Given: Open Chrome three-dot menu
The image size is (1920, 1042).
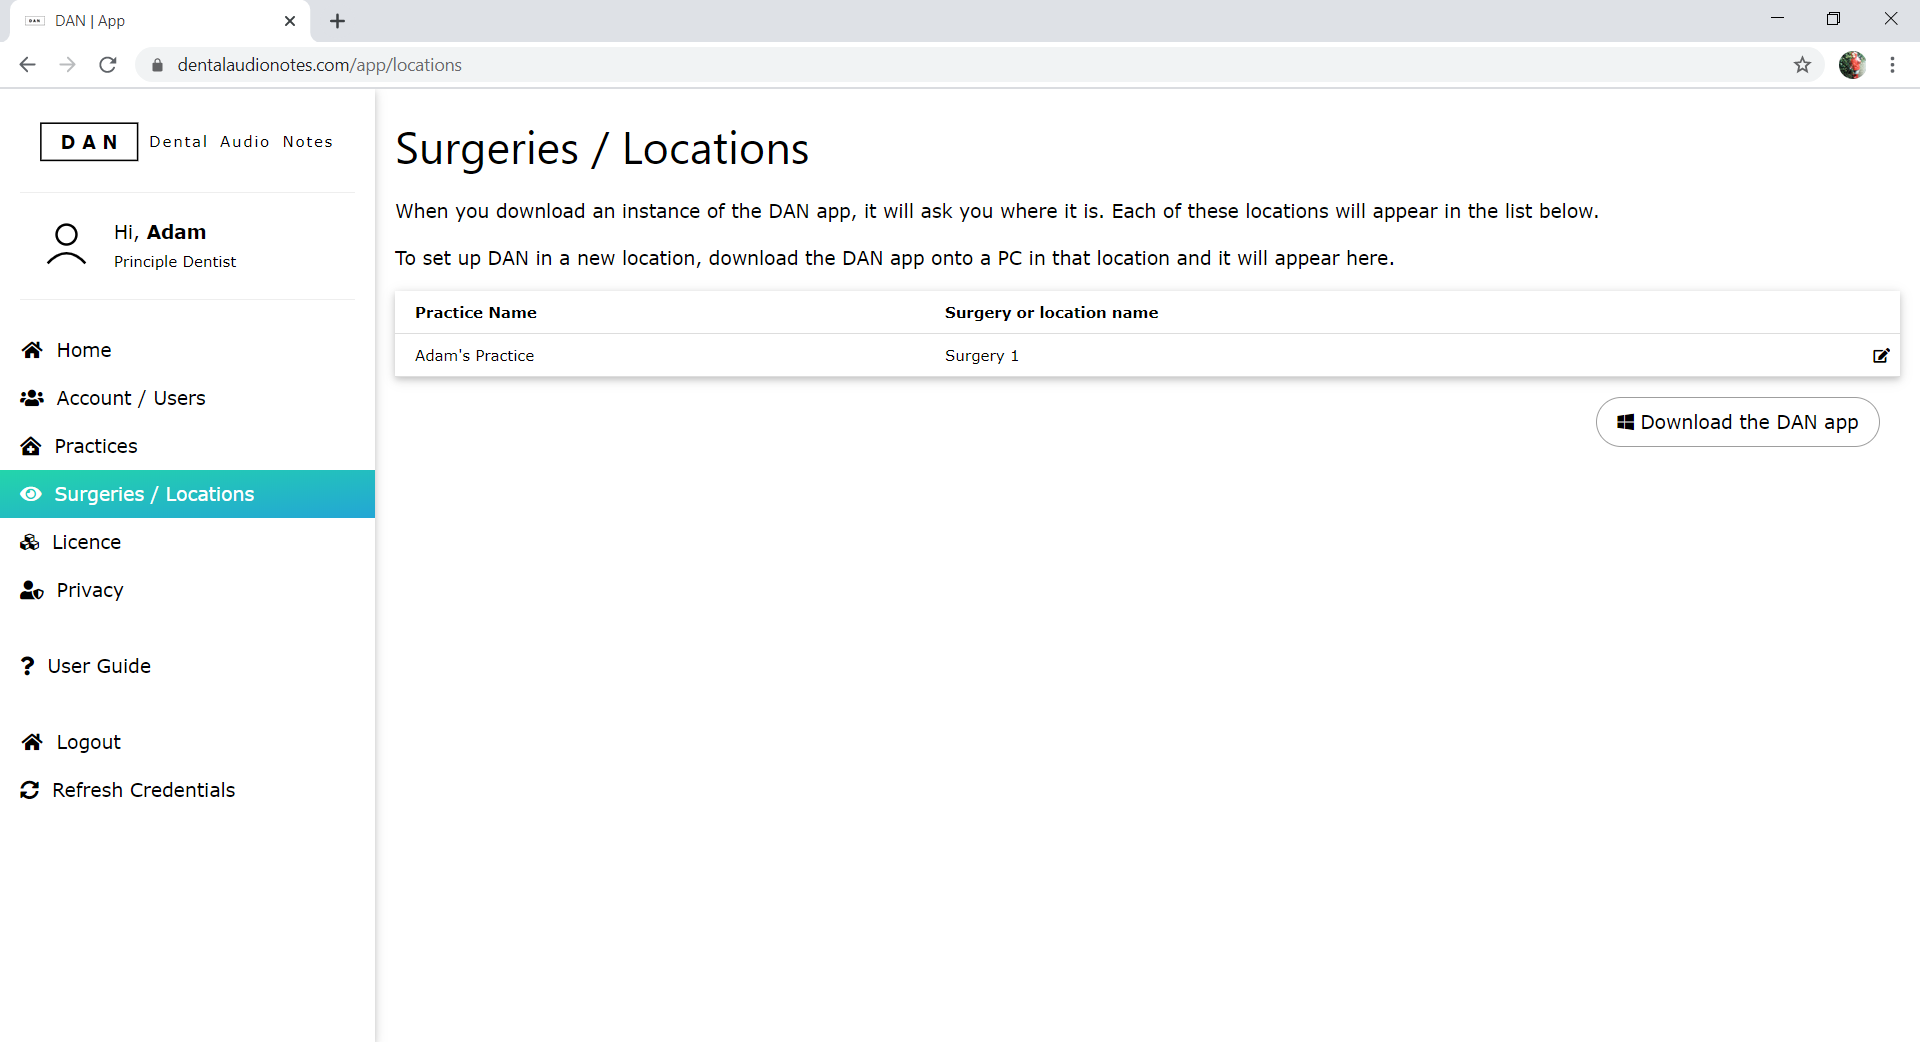Looking at the screenshot, I should (x=1892, y=65).
